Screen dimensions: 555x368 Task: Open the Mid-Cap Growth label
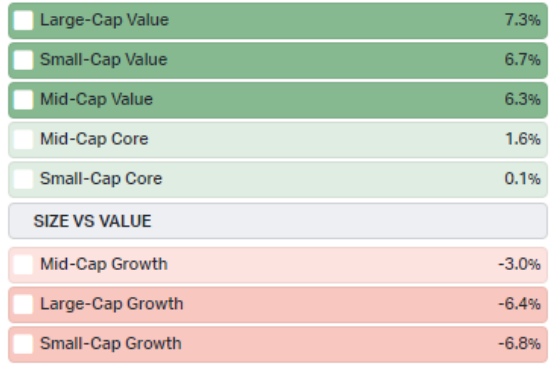104,264
